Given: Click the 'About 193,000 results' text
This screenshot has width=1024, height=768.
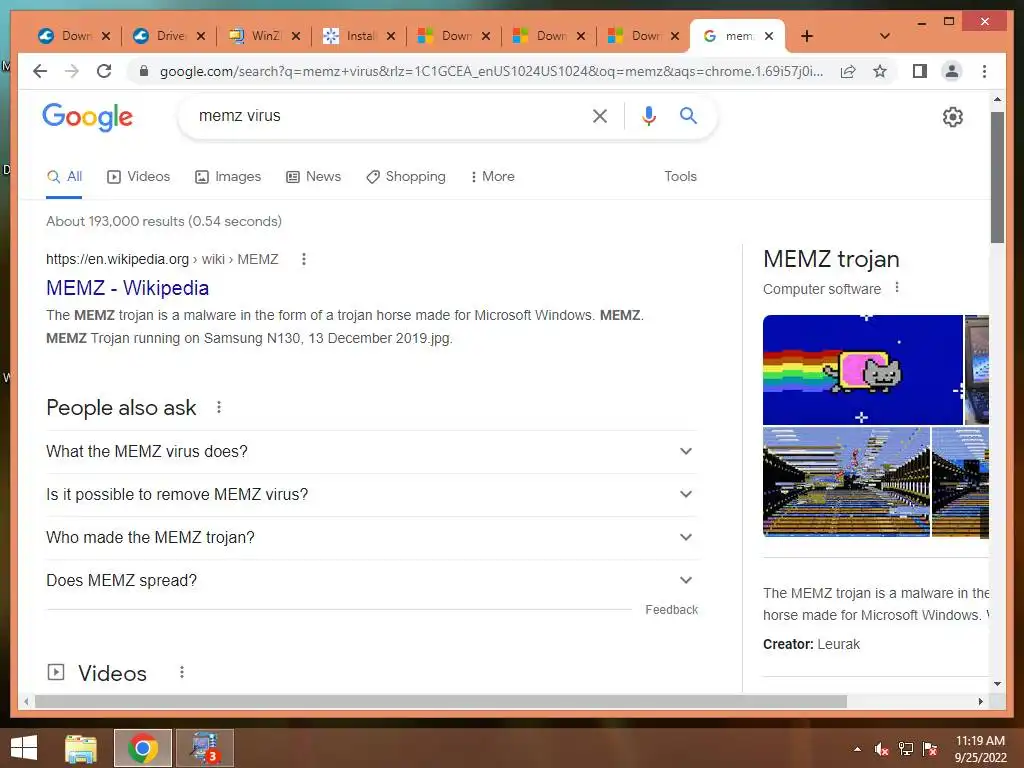Looking at the screenshot, I should click(164, 221).
